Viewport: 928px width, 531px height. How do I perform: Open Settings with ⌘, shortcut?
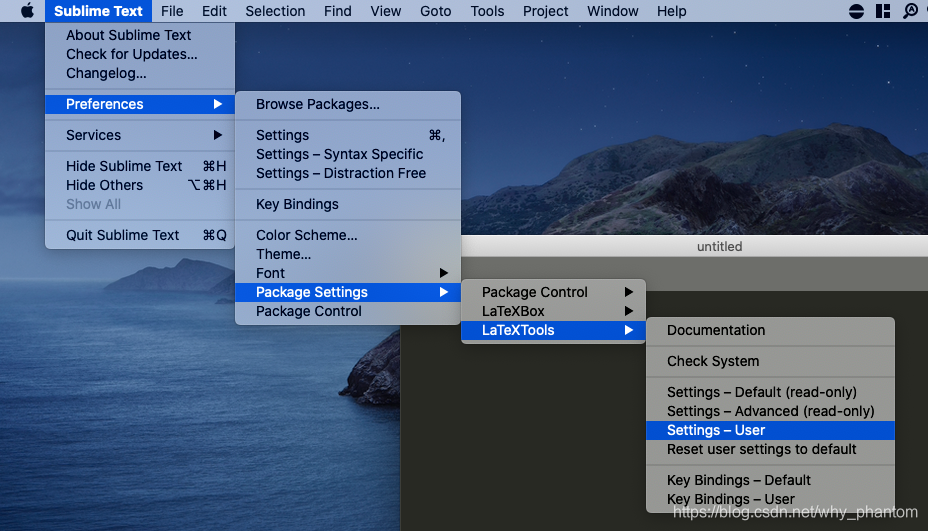tap(348, 135)
